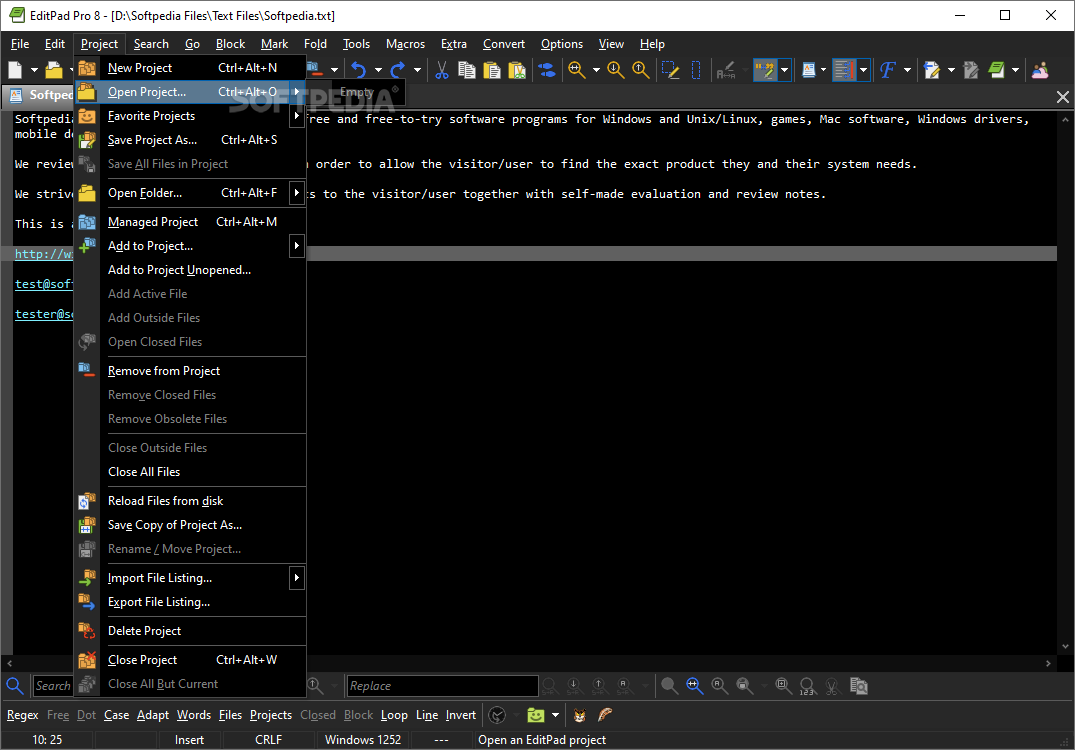This screenshot has width=1075, height=750.
Task: Open the Search menu in menu bar
Action: tap(151, 44)
